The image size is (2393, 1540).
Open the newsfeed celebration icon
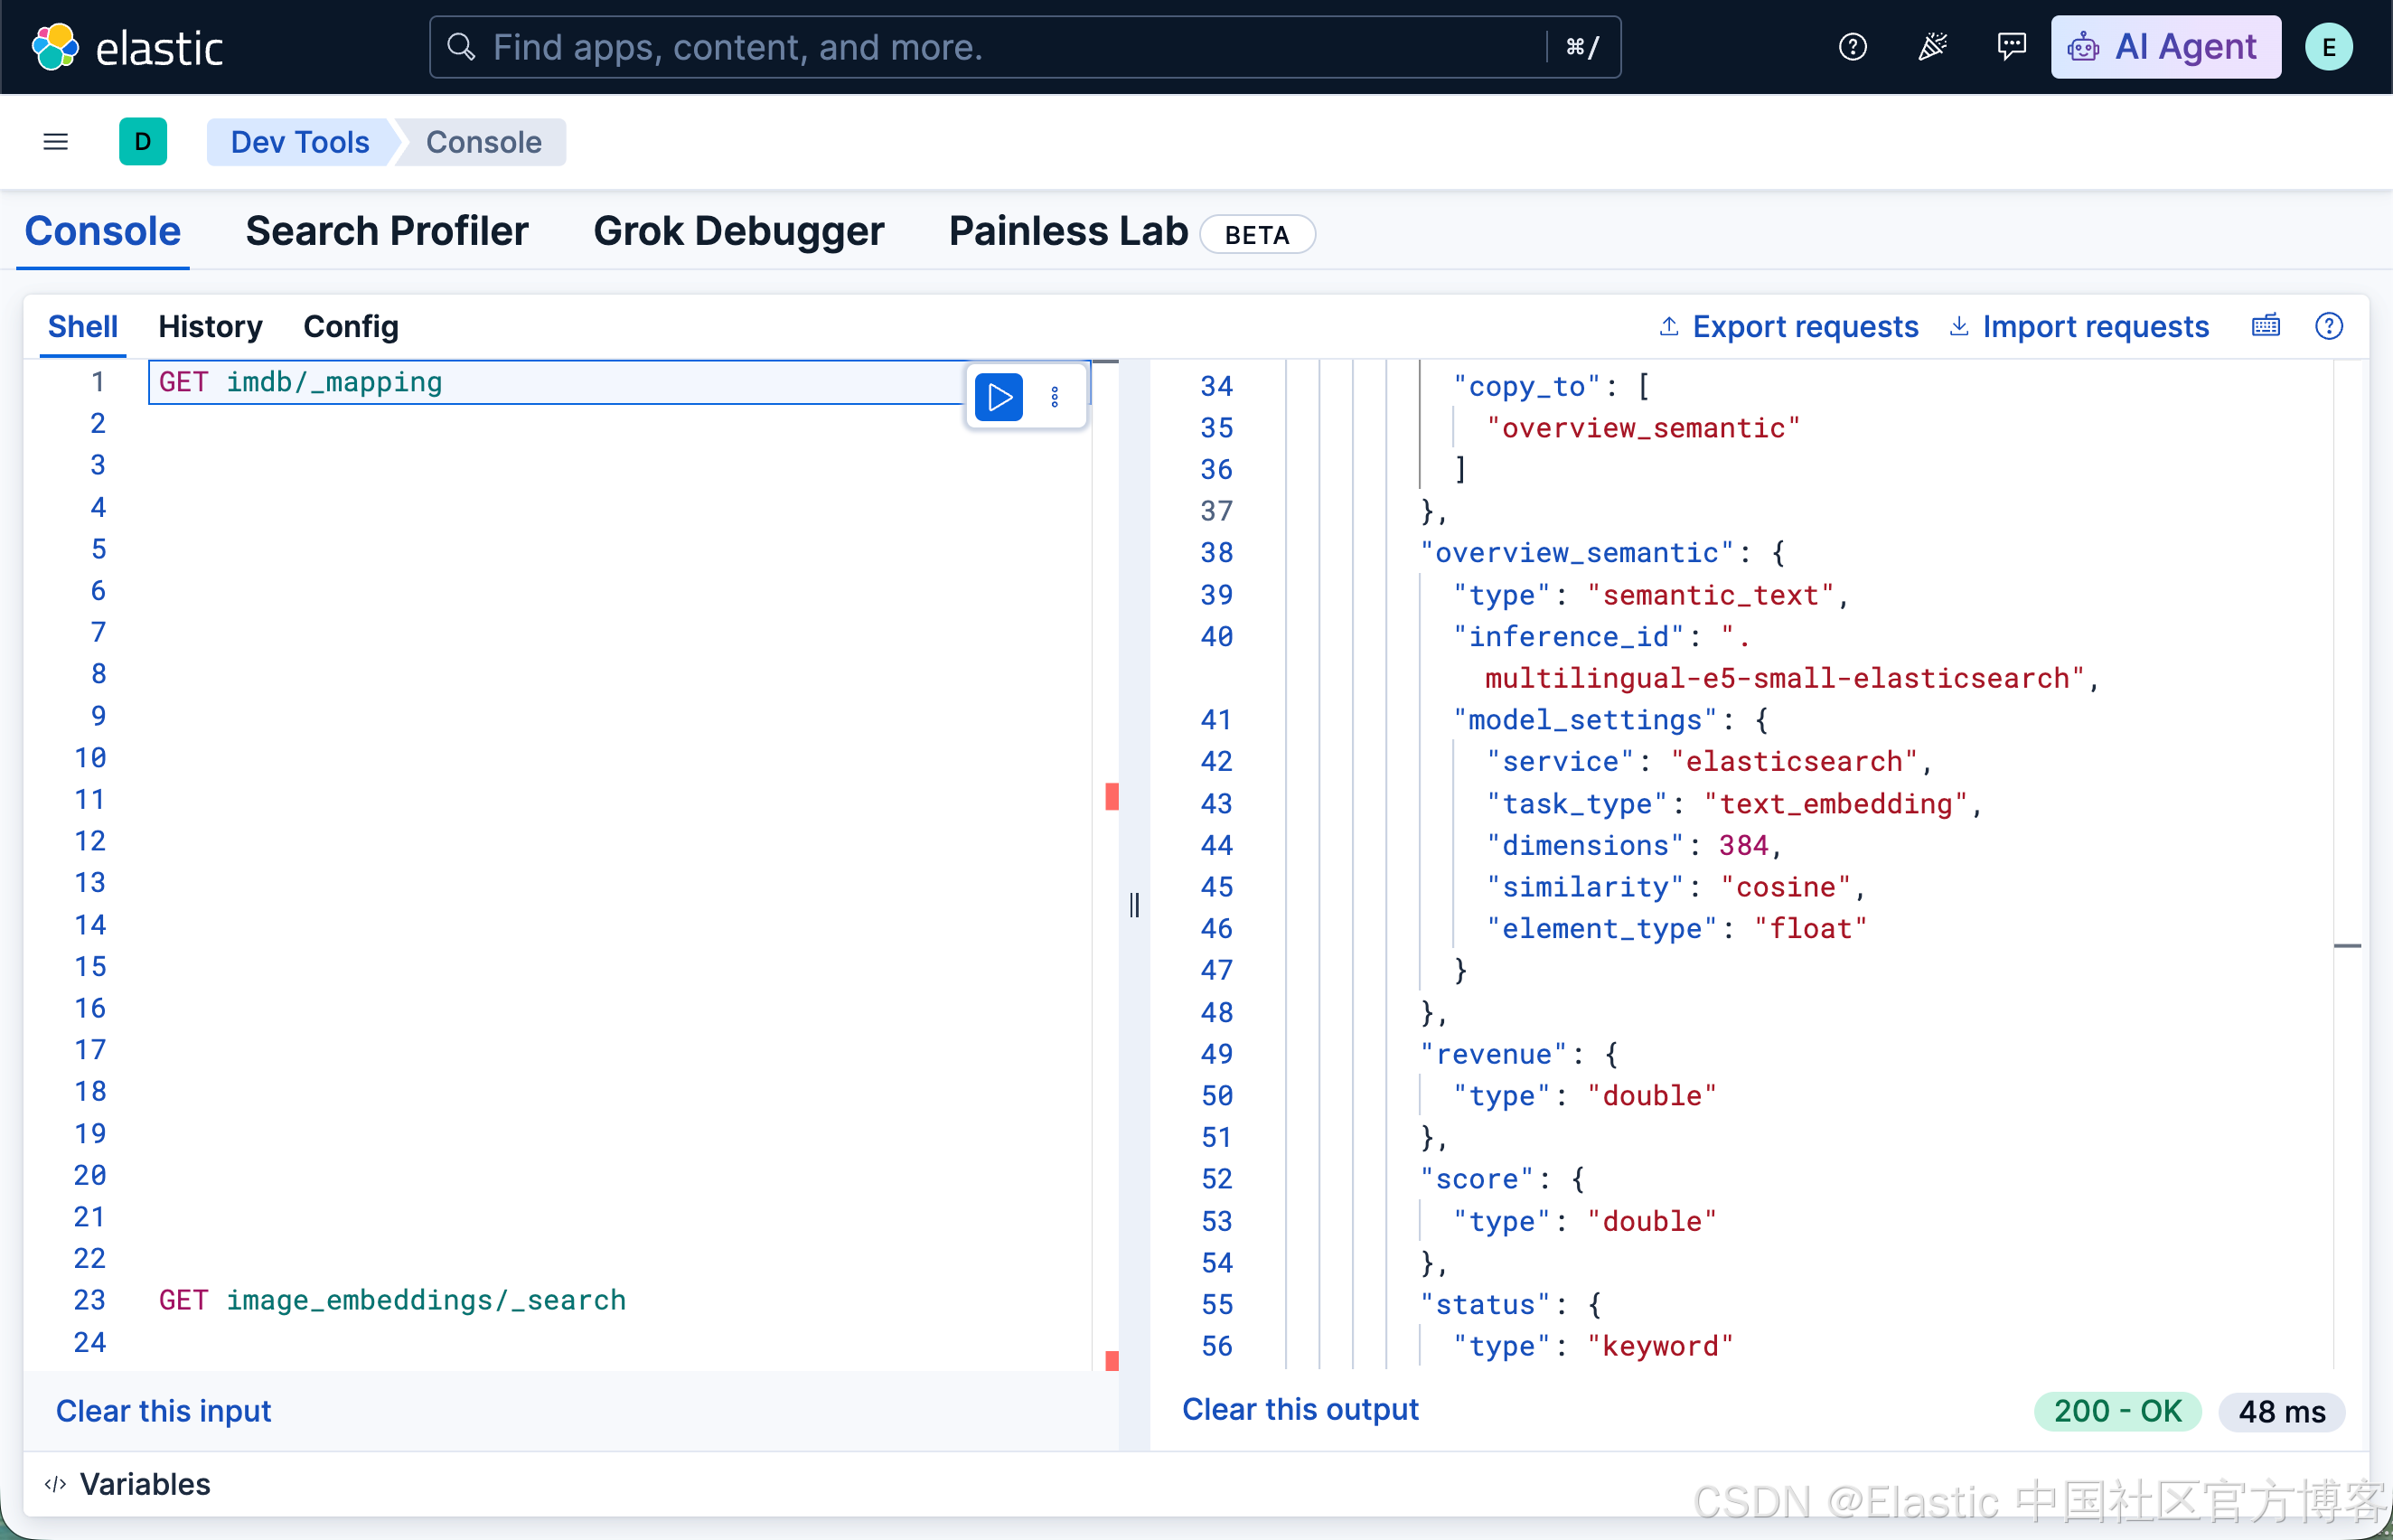(x=1932, y=47)
